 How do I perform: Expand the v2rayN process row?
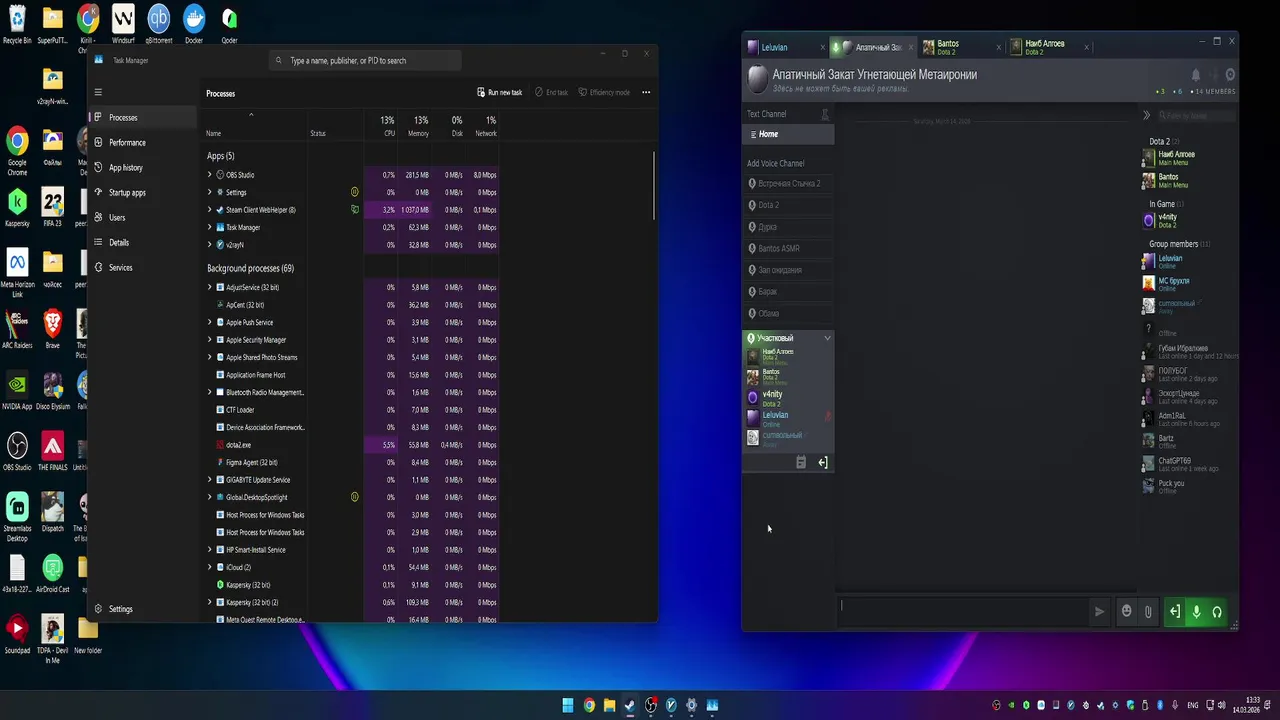(209, 244)
